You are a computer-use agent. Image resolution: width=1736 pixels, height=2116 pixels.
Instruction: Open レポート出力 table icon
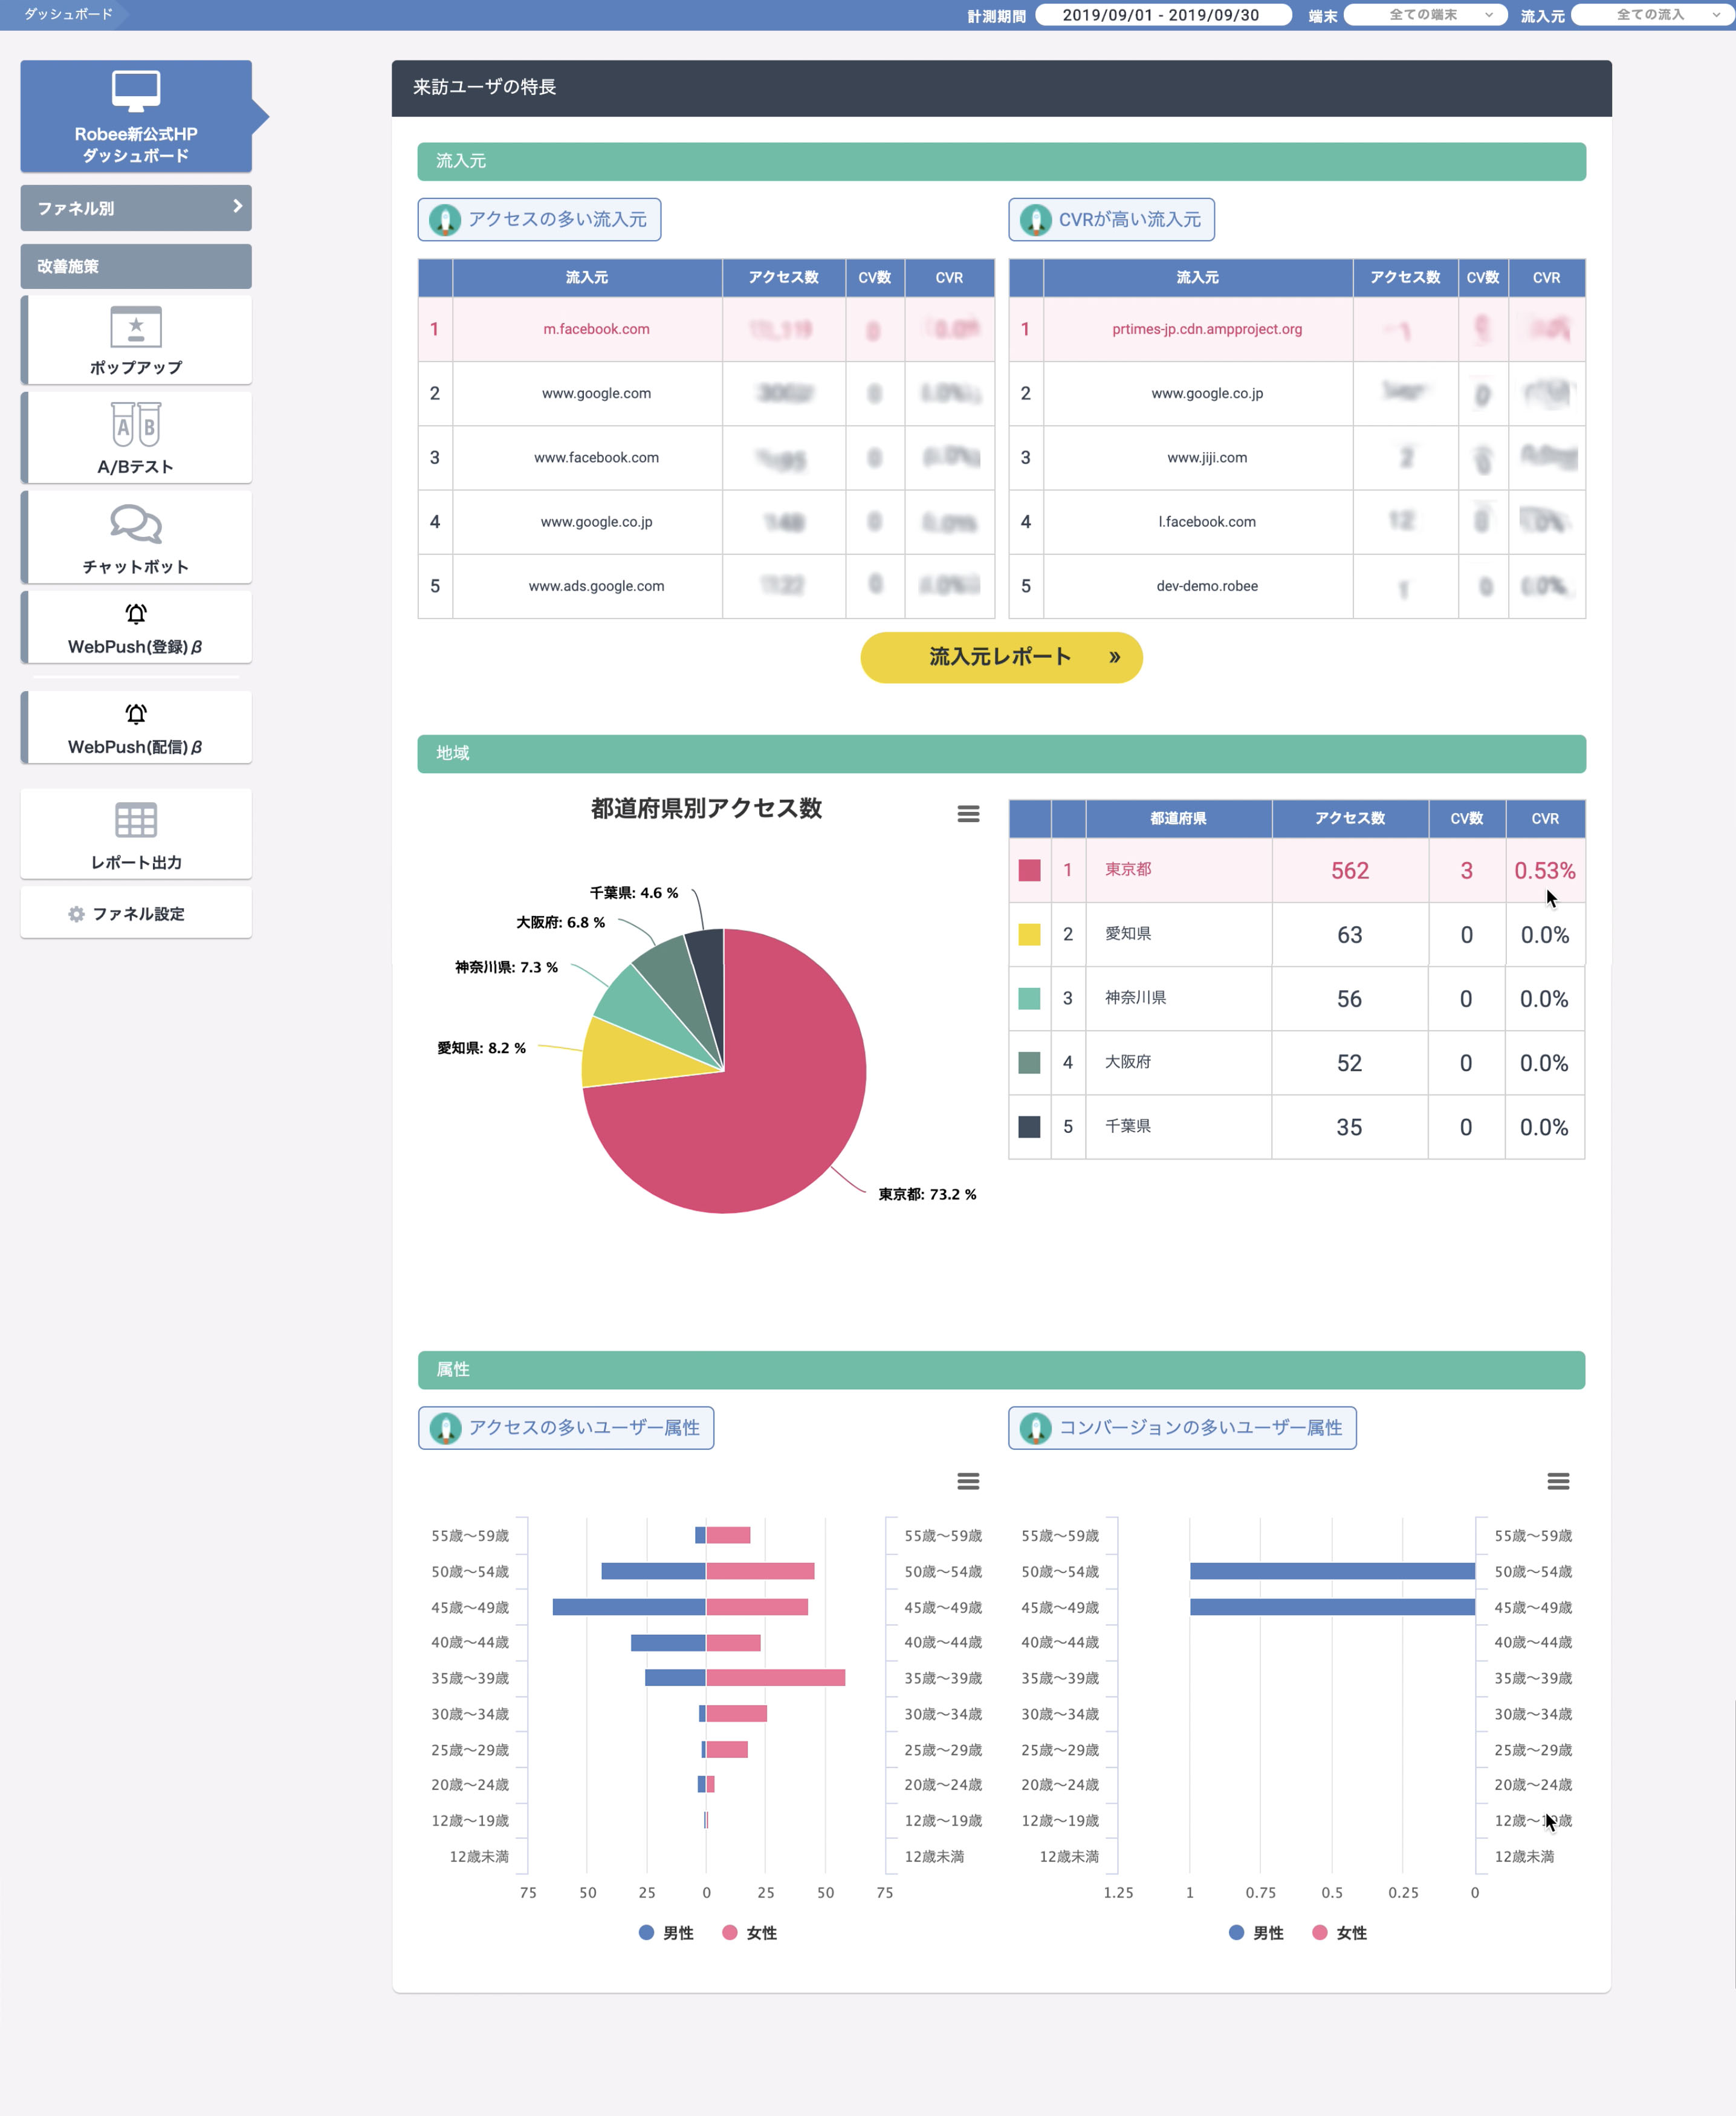click(136, 820)
